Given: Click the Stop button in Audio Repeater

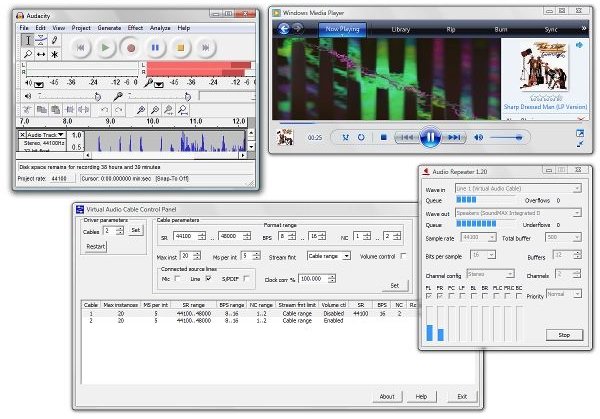Looking at the screenshot, I should [564, 335].
